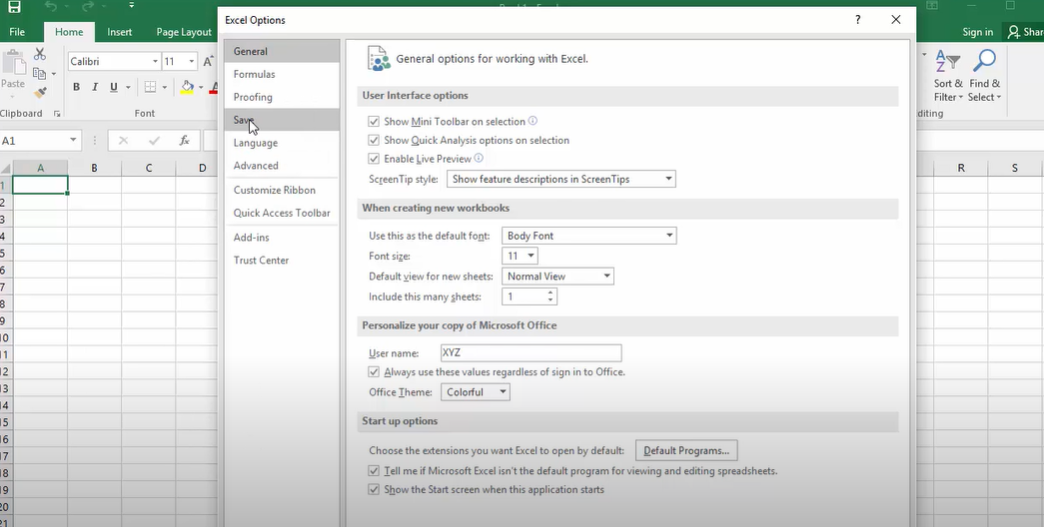Toggle Show the Start screen when application starts
The height and width of the screenshot is (527, 1044).
tap(374, 490)
